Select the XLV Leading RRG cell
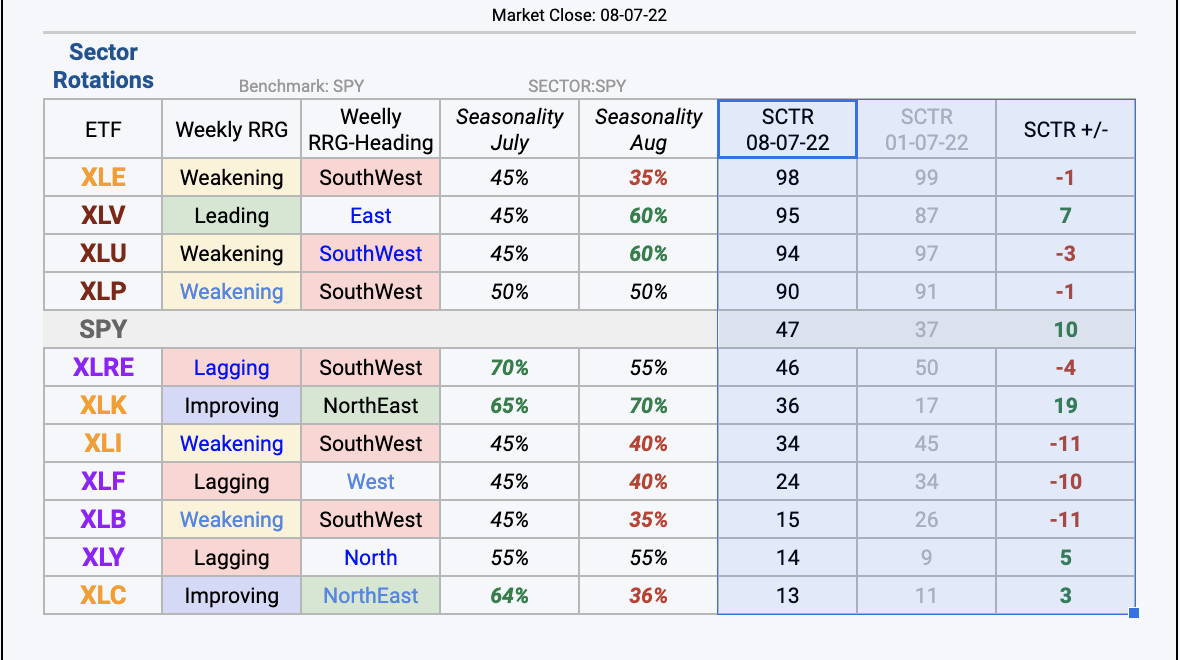Image resolution: width=1180 pixels, height=660 pixels. [x=232, y=215]
